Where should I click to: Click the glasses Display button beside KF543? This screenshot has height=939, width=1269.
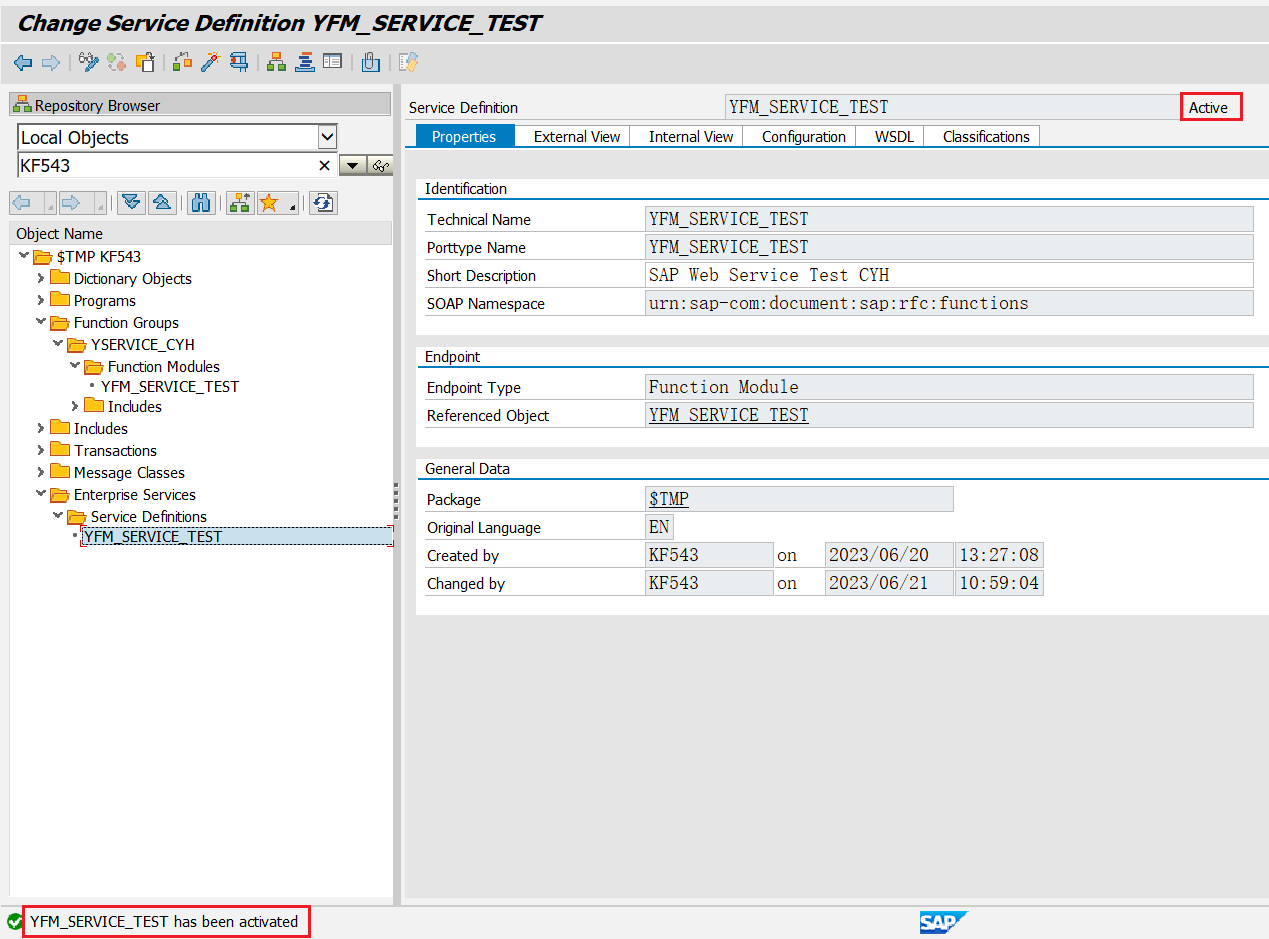point(380,166)
